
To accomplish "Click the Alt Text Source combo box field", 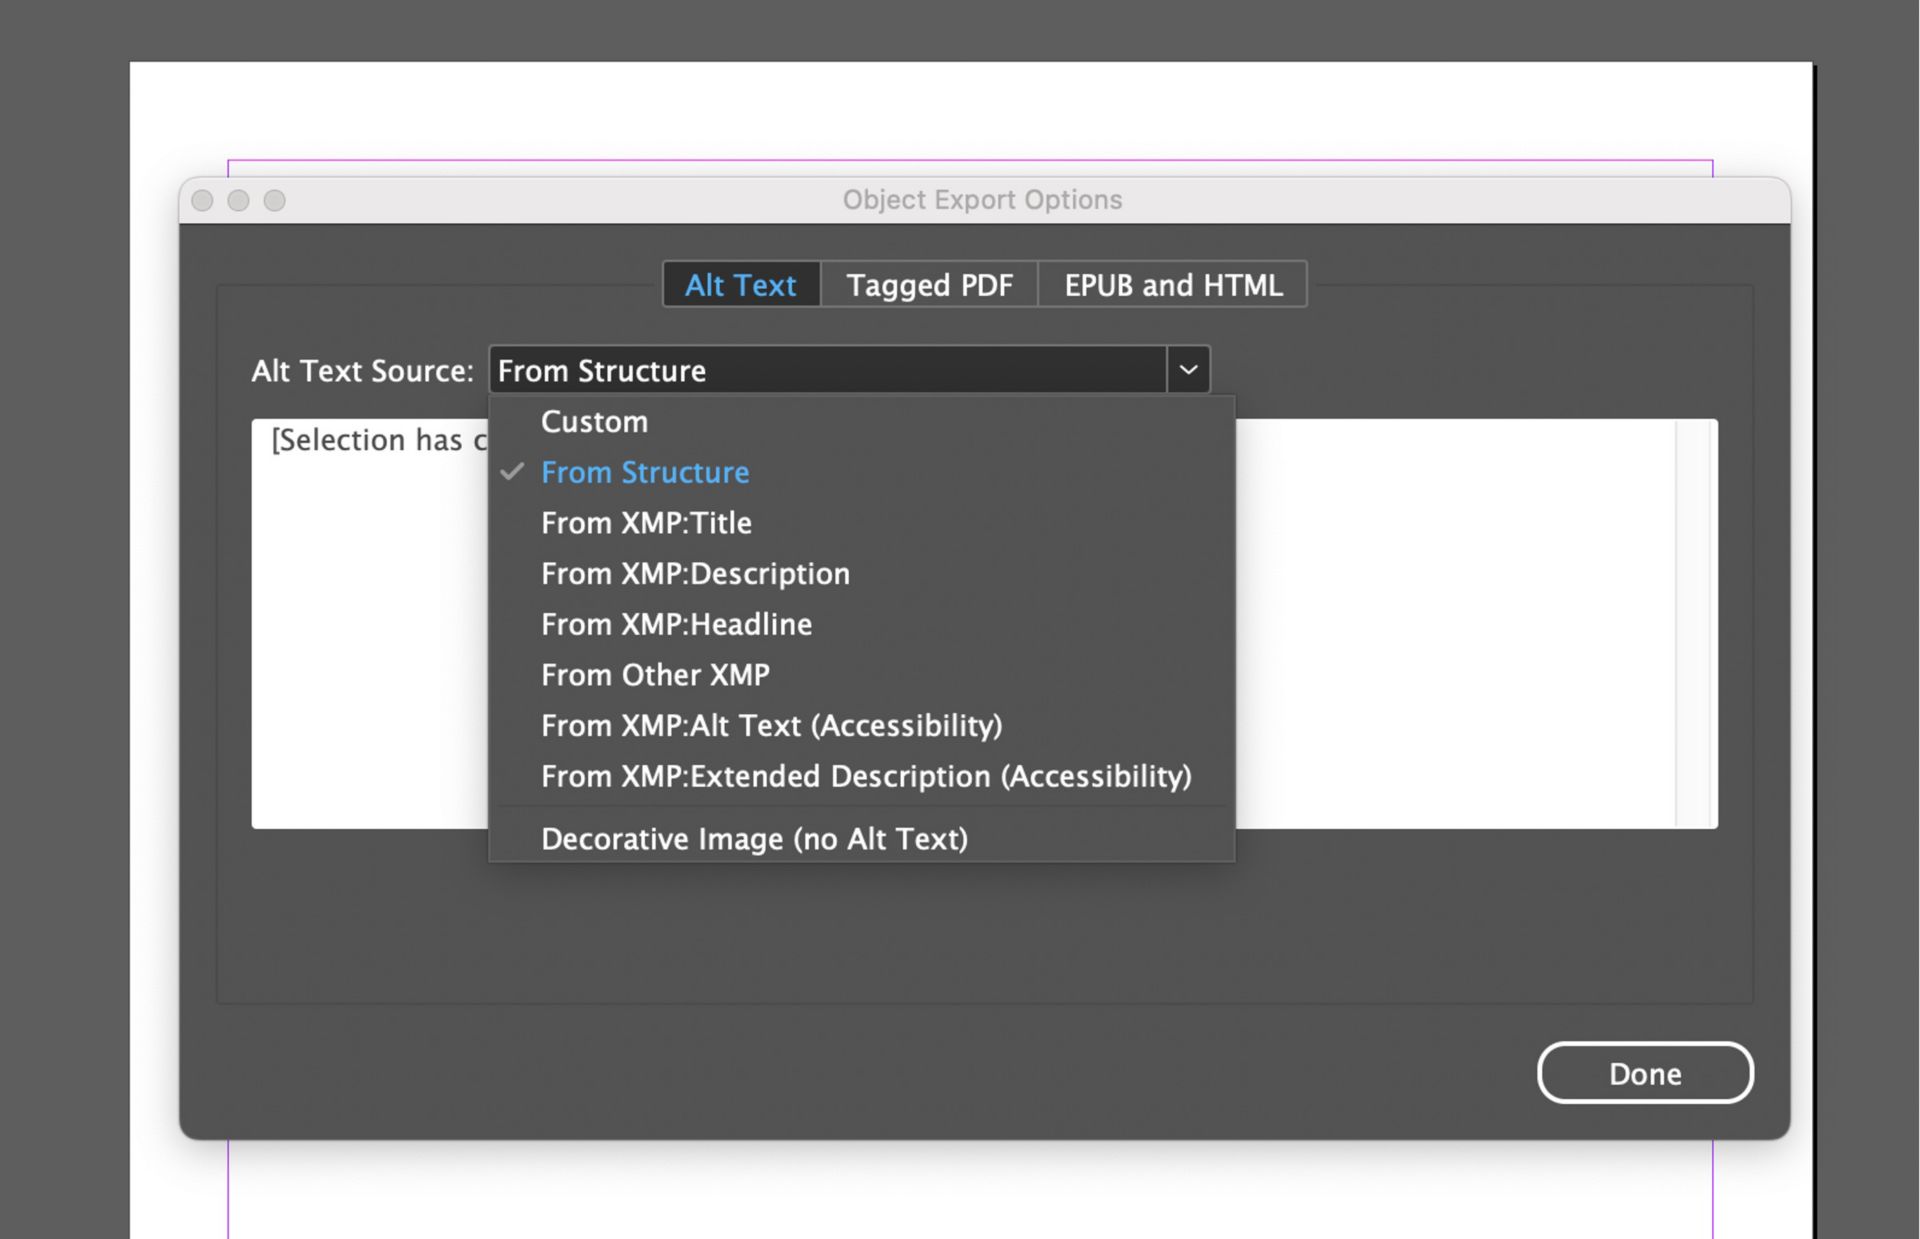I will 830,369.
